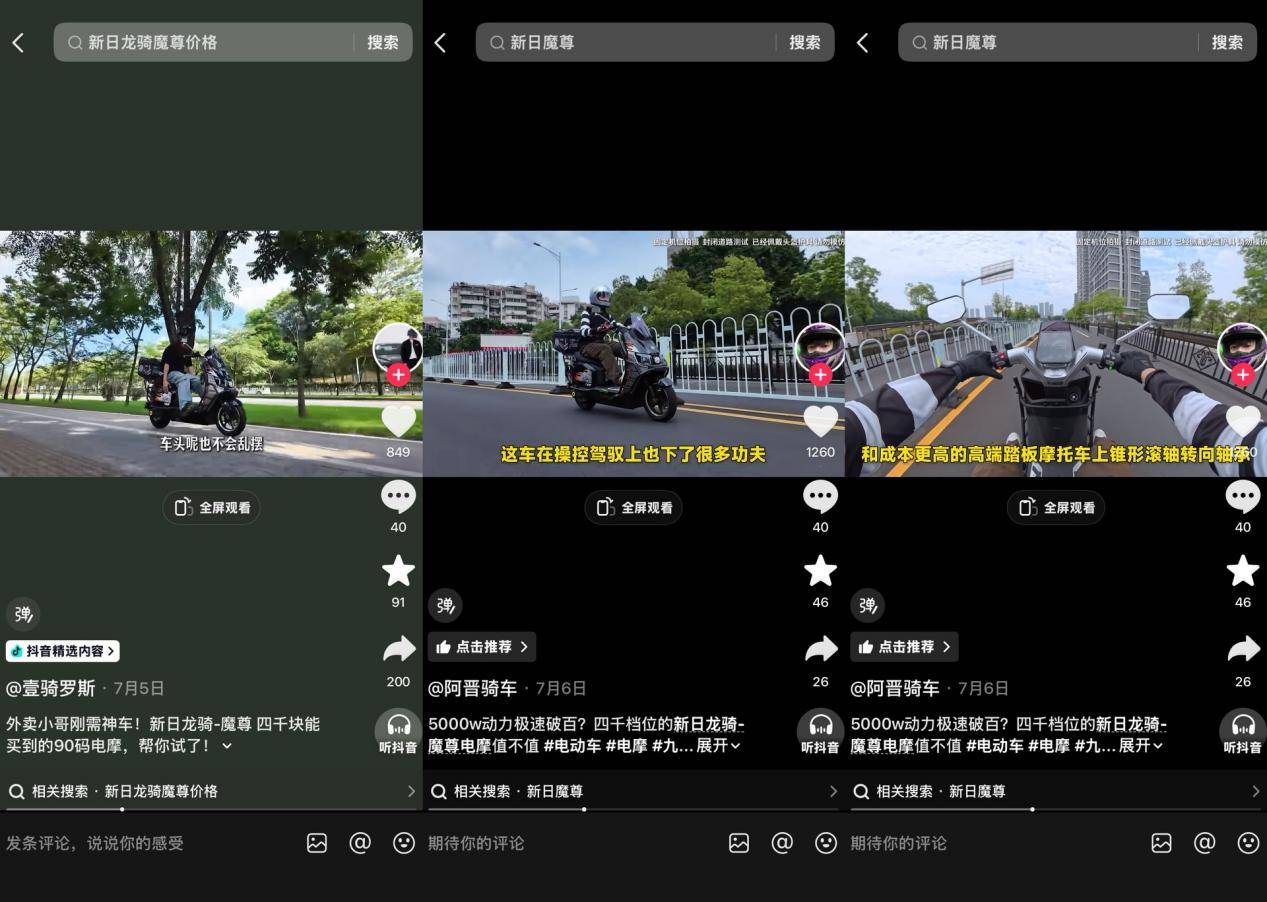Open comments in the middle screenshot

pos(820,497)
